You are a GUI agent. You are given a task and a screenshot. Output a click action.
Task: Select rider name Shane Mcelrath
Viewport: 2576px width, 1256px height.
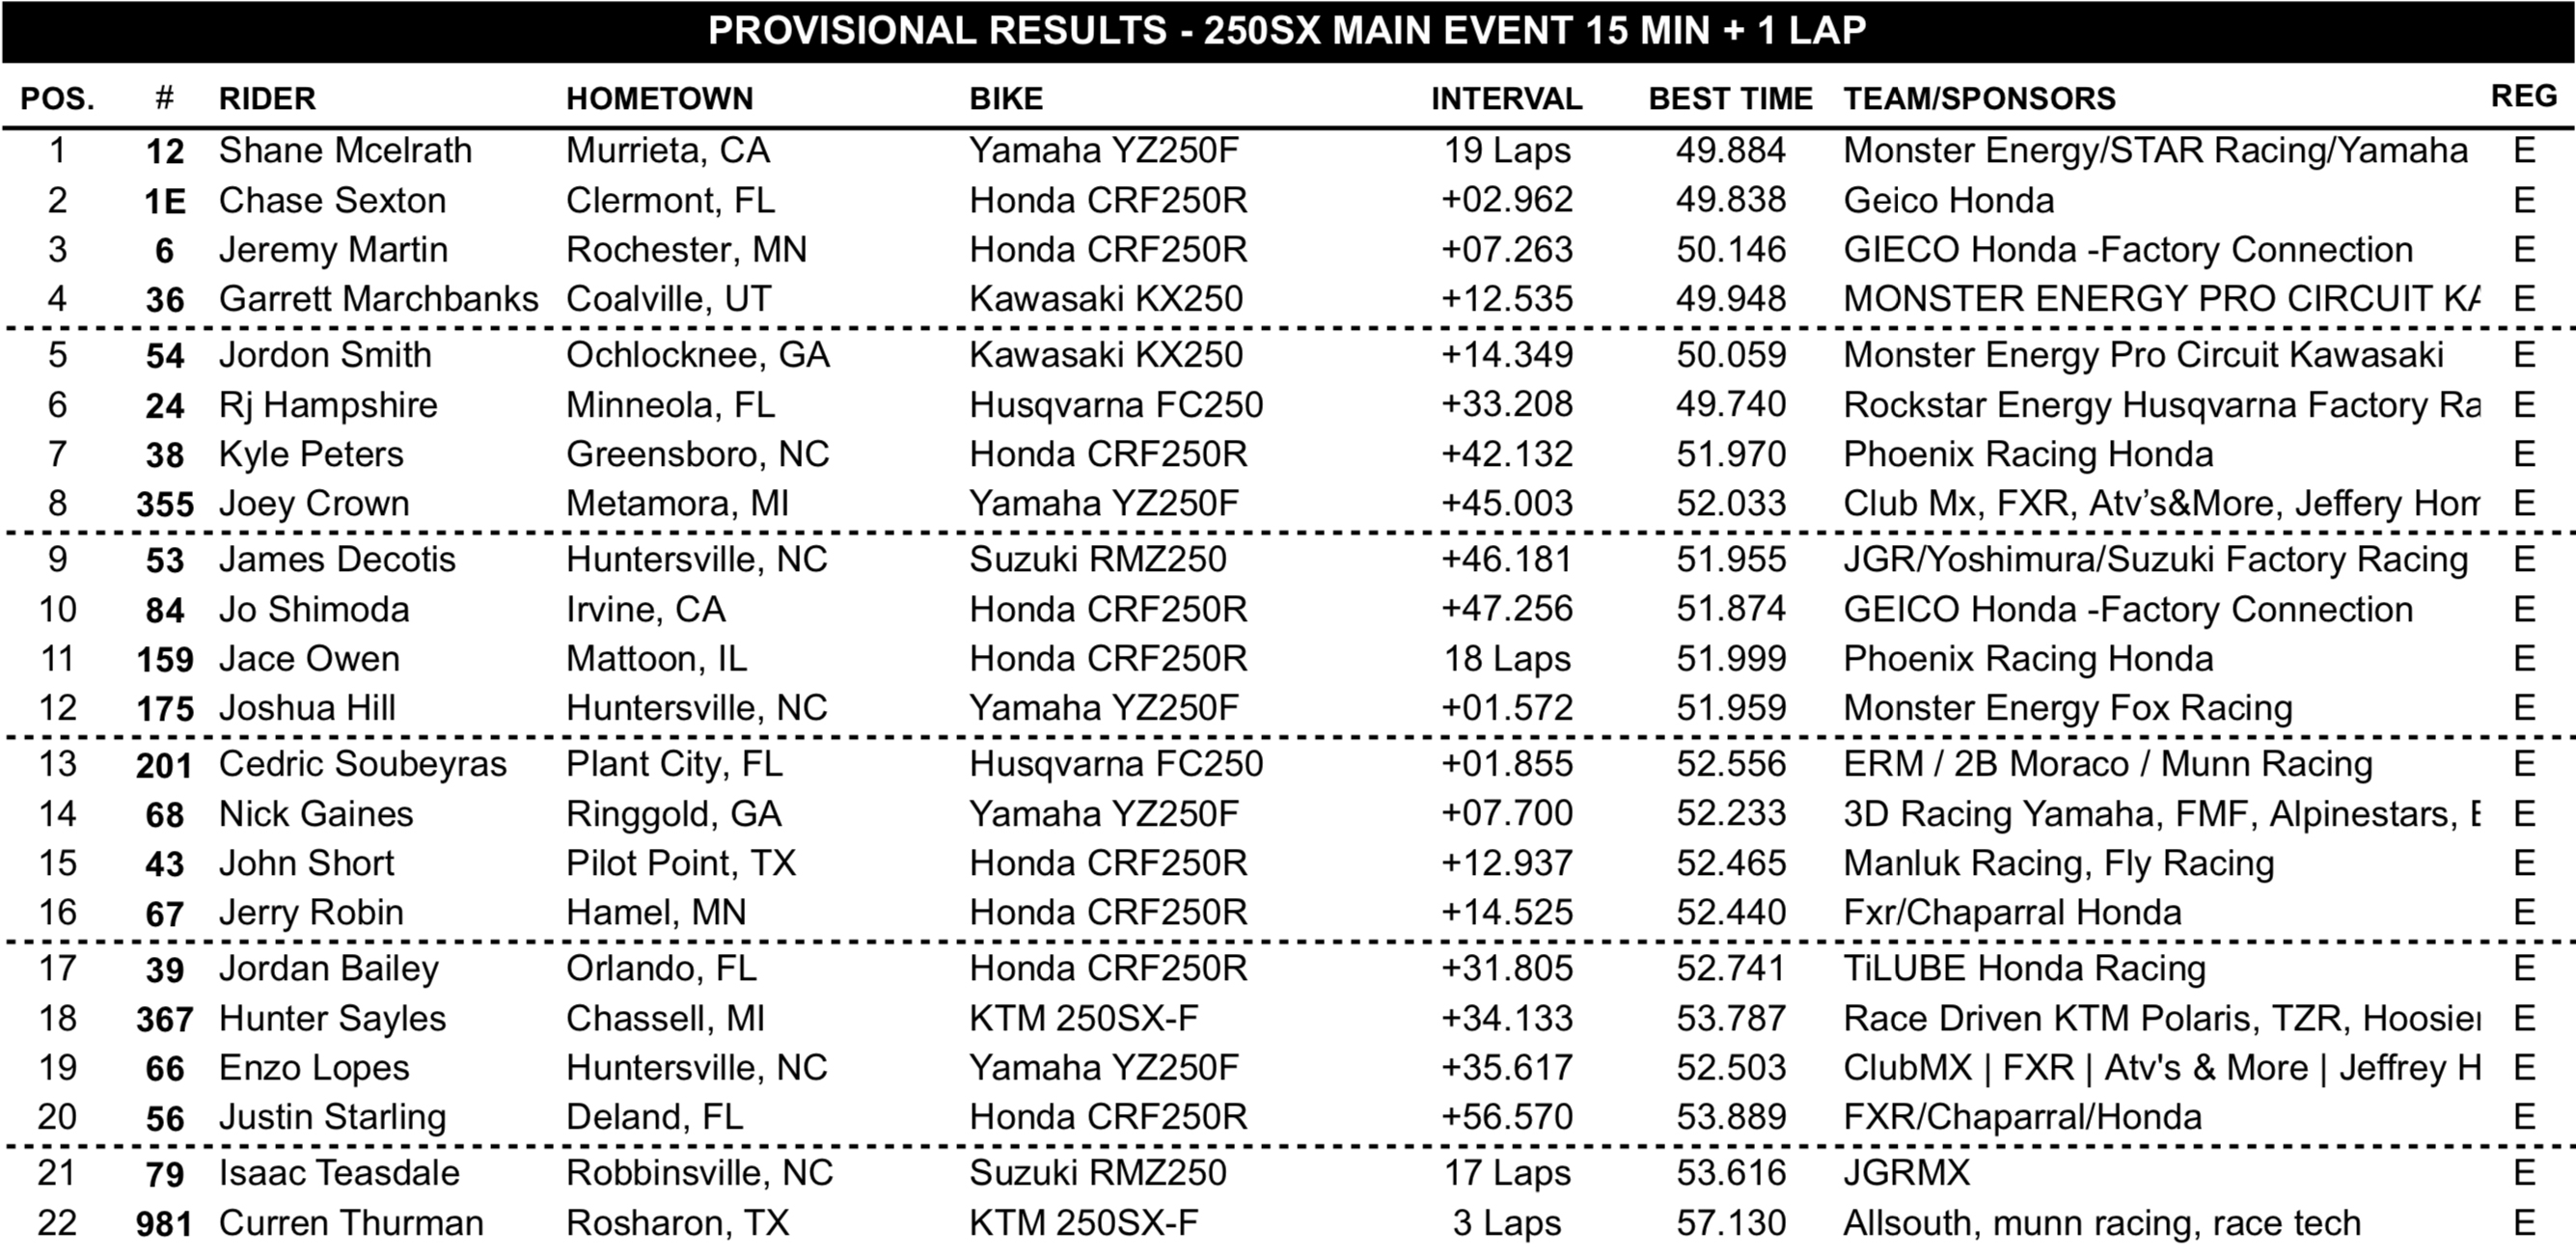click(x=345, y=151)
